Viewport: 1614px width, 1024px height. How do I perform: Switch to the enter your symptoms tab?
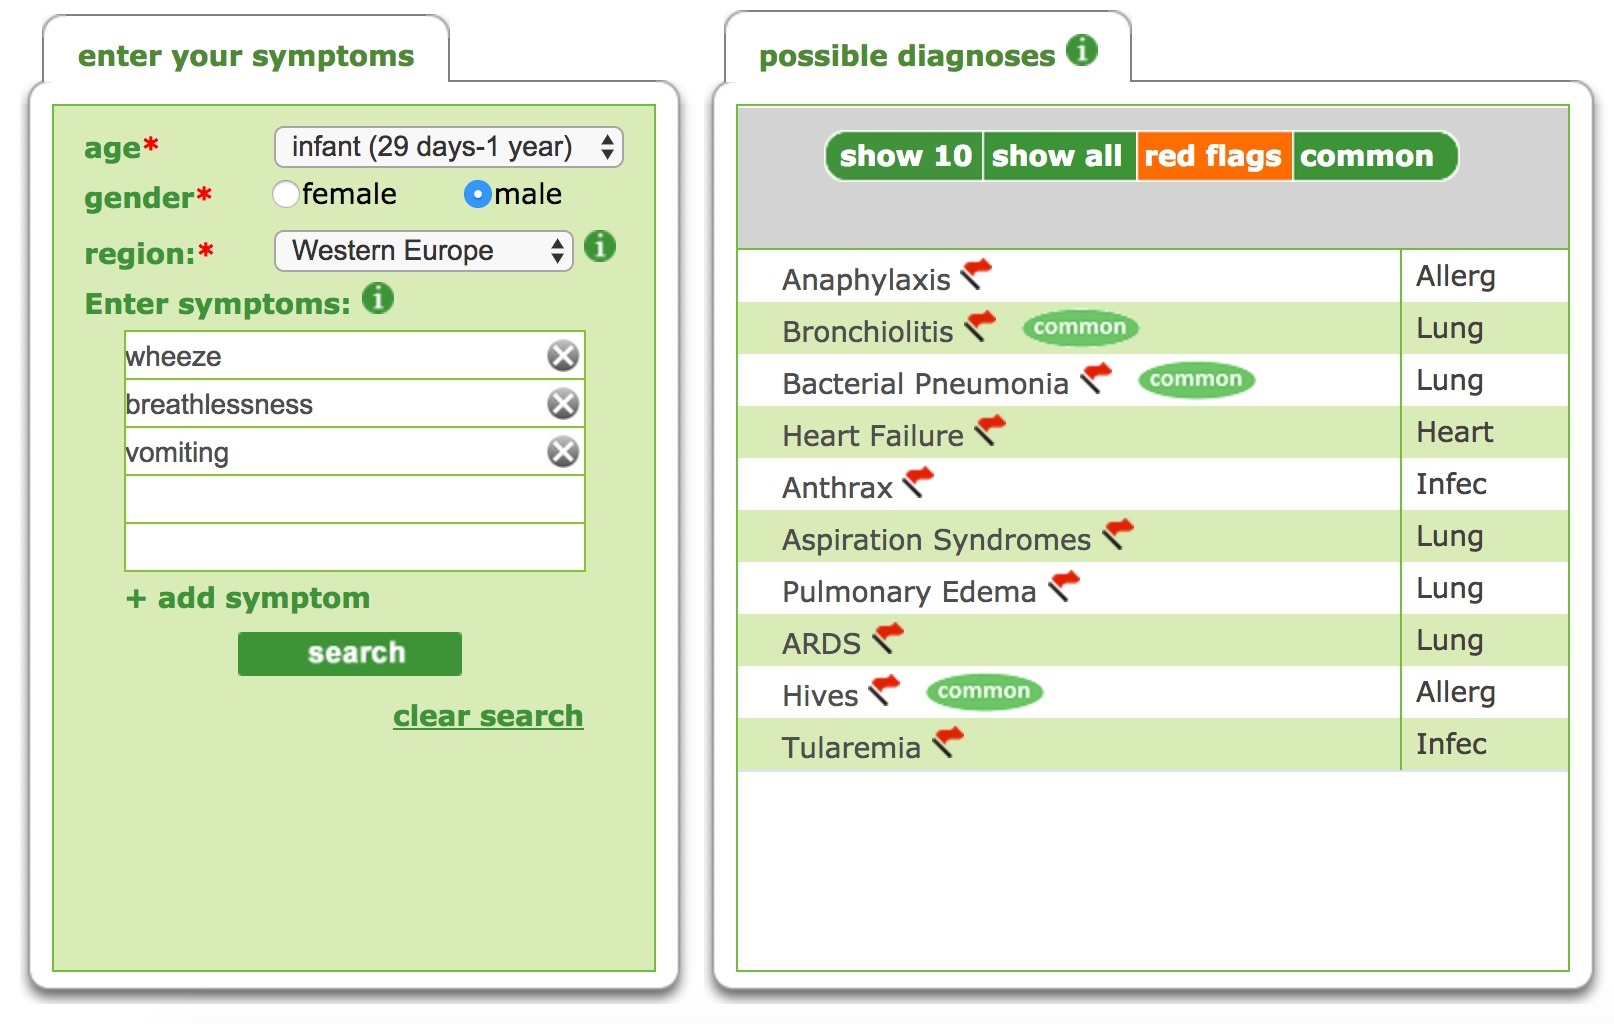click(x=247, y=55)
